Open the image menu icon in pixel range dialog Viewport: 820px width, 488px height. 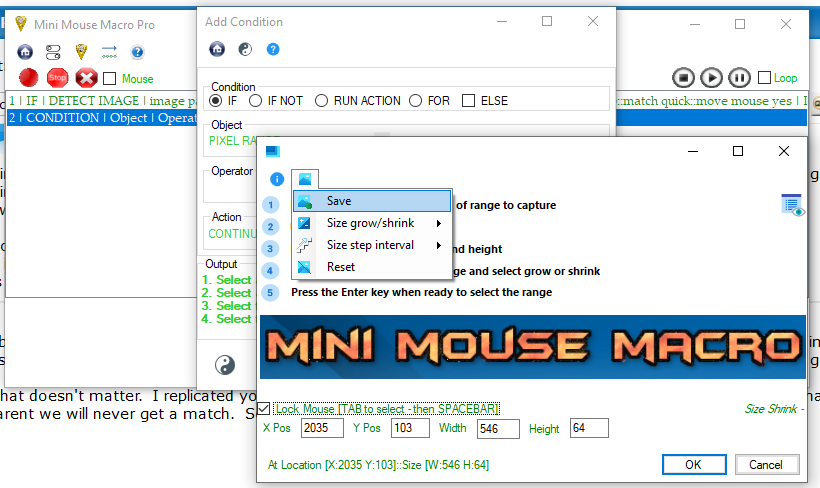point(305,179)
